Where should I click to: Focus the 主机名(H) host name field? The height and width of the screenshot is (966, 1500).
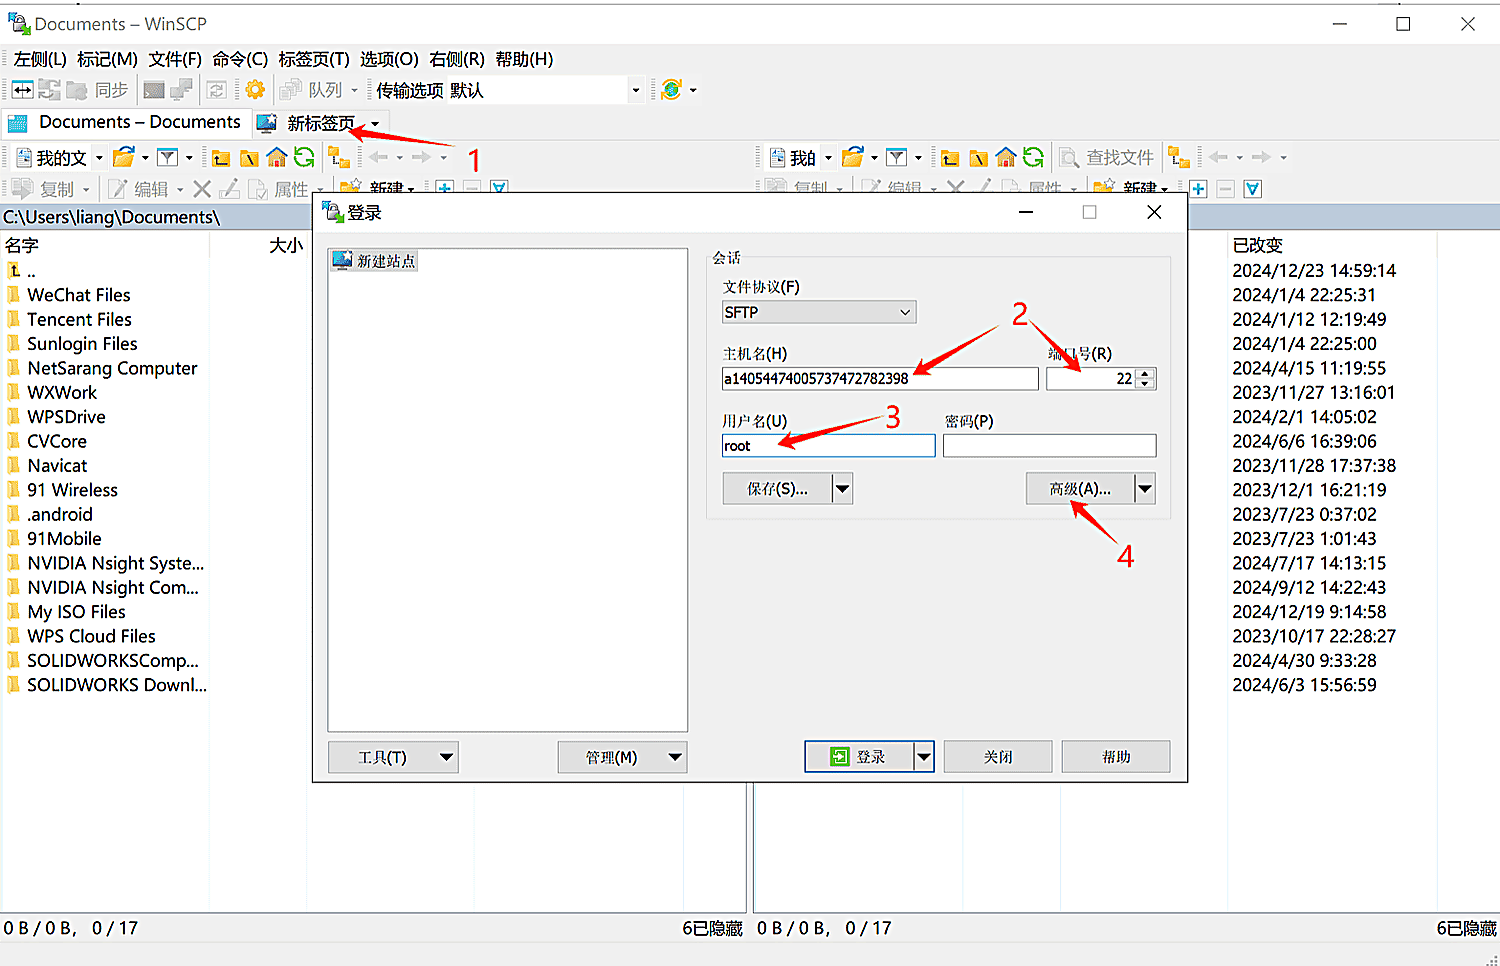880,379
